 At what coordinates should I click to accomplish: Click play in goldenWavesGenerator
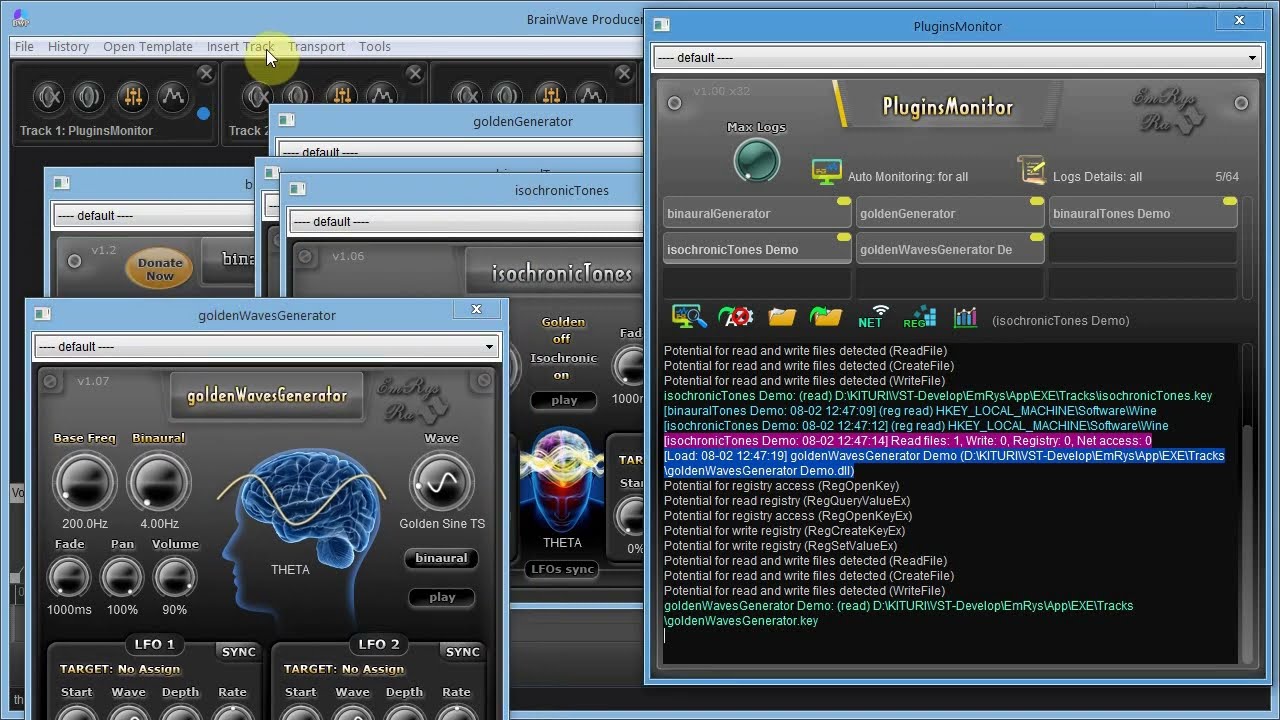[442, 598]
